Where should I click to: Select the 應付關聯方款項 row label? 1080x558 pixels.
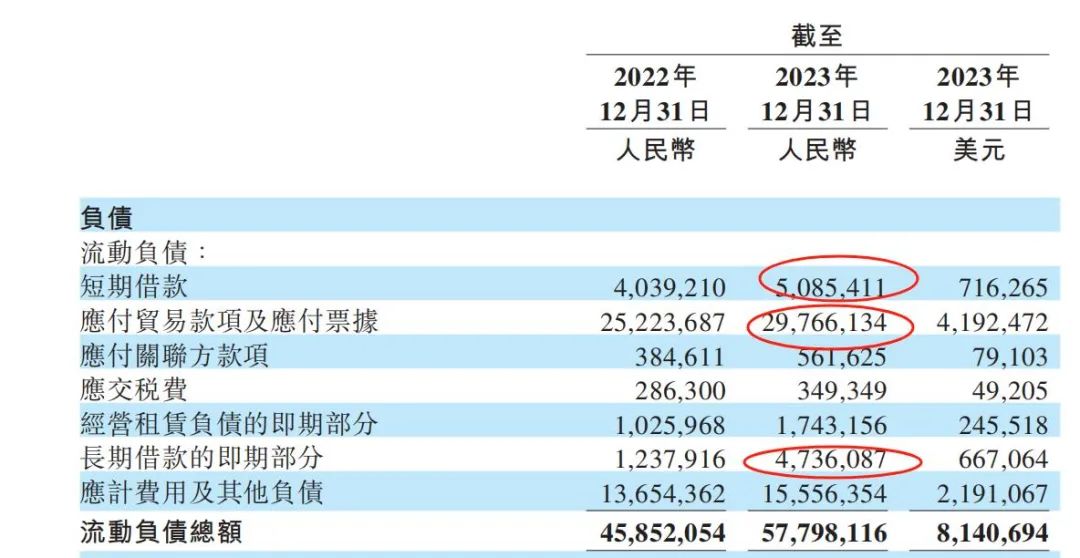click(x=174, y=355)
